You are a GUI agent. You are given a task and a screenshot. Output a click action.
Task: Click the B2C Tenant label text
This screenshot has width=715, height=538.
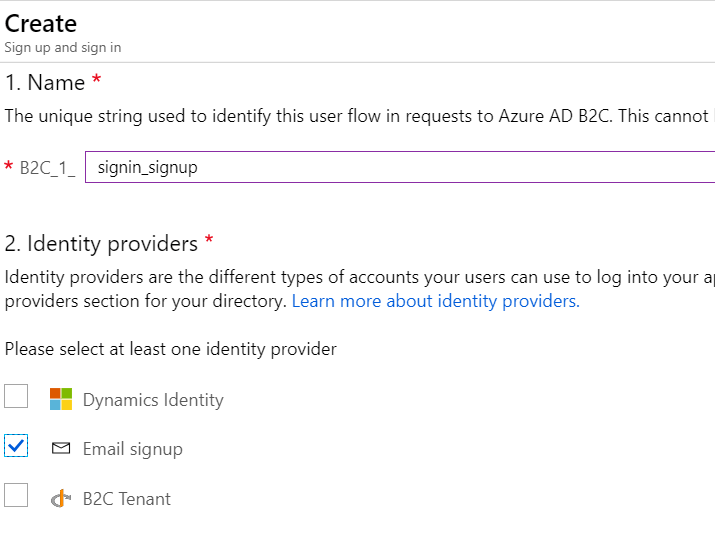tap(127, 498)
